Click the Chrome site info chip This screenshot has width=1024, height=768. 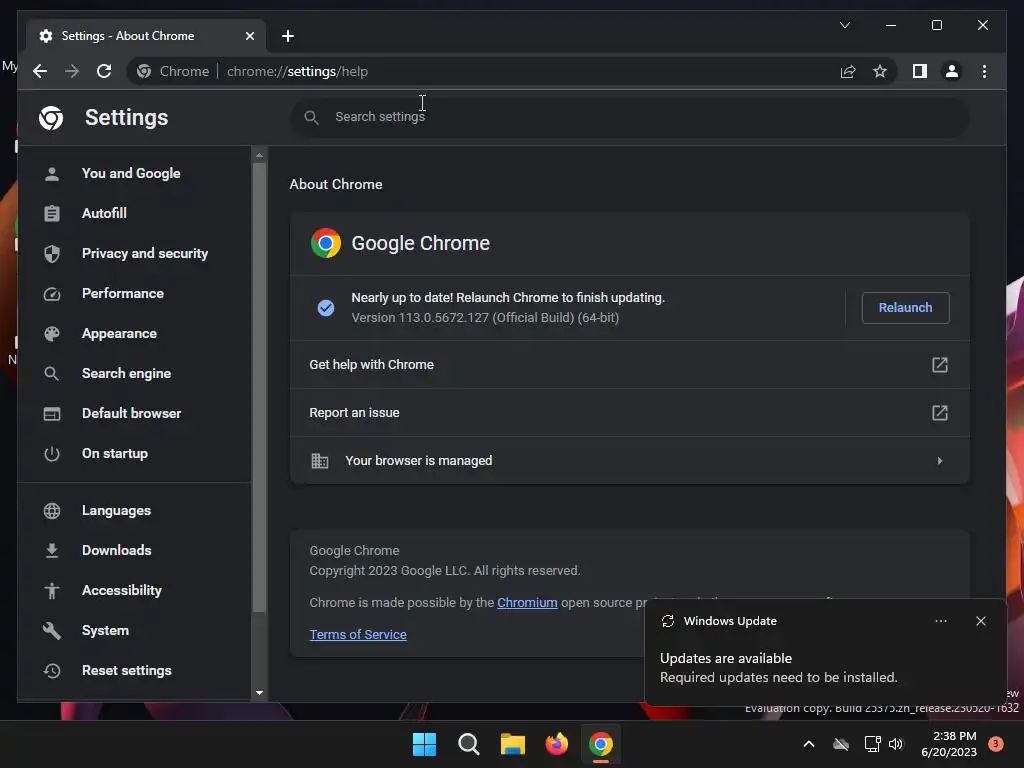[173, 71]
